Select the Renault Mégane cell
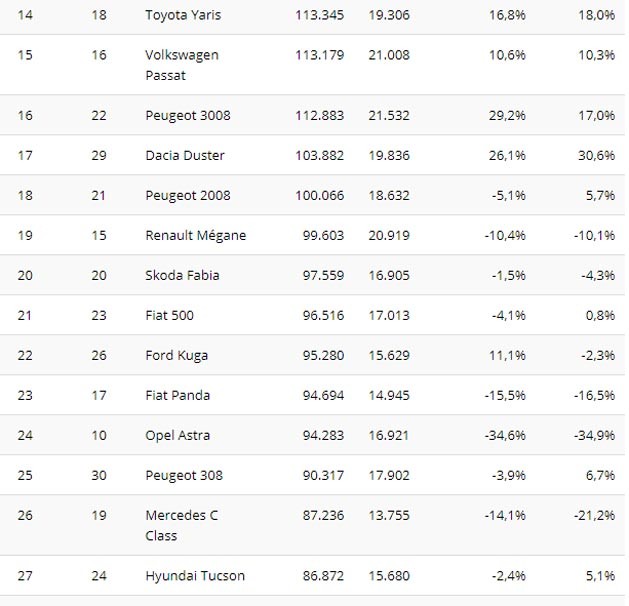 195,235
